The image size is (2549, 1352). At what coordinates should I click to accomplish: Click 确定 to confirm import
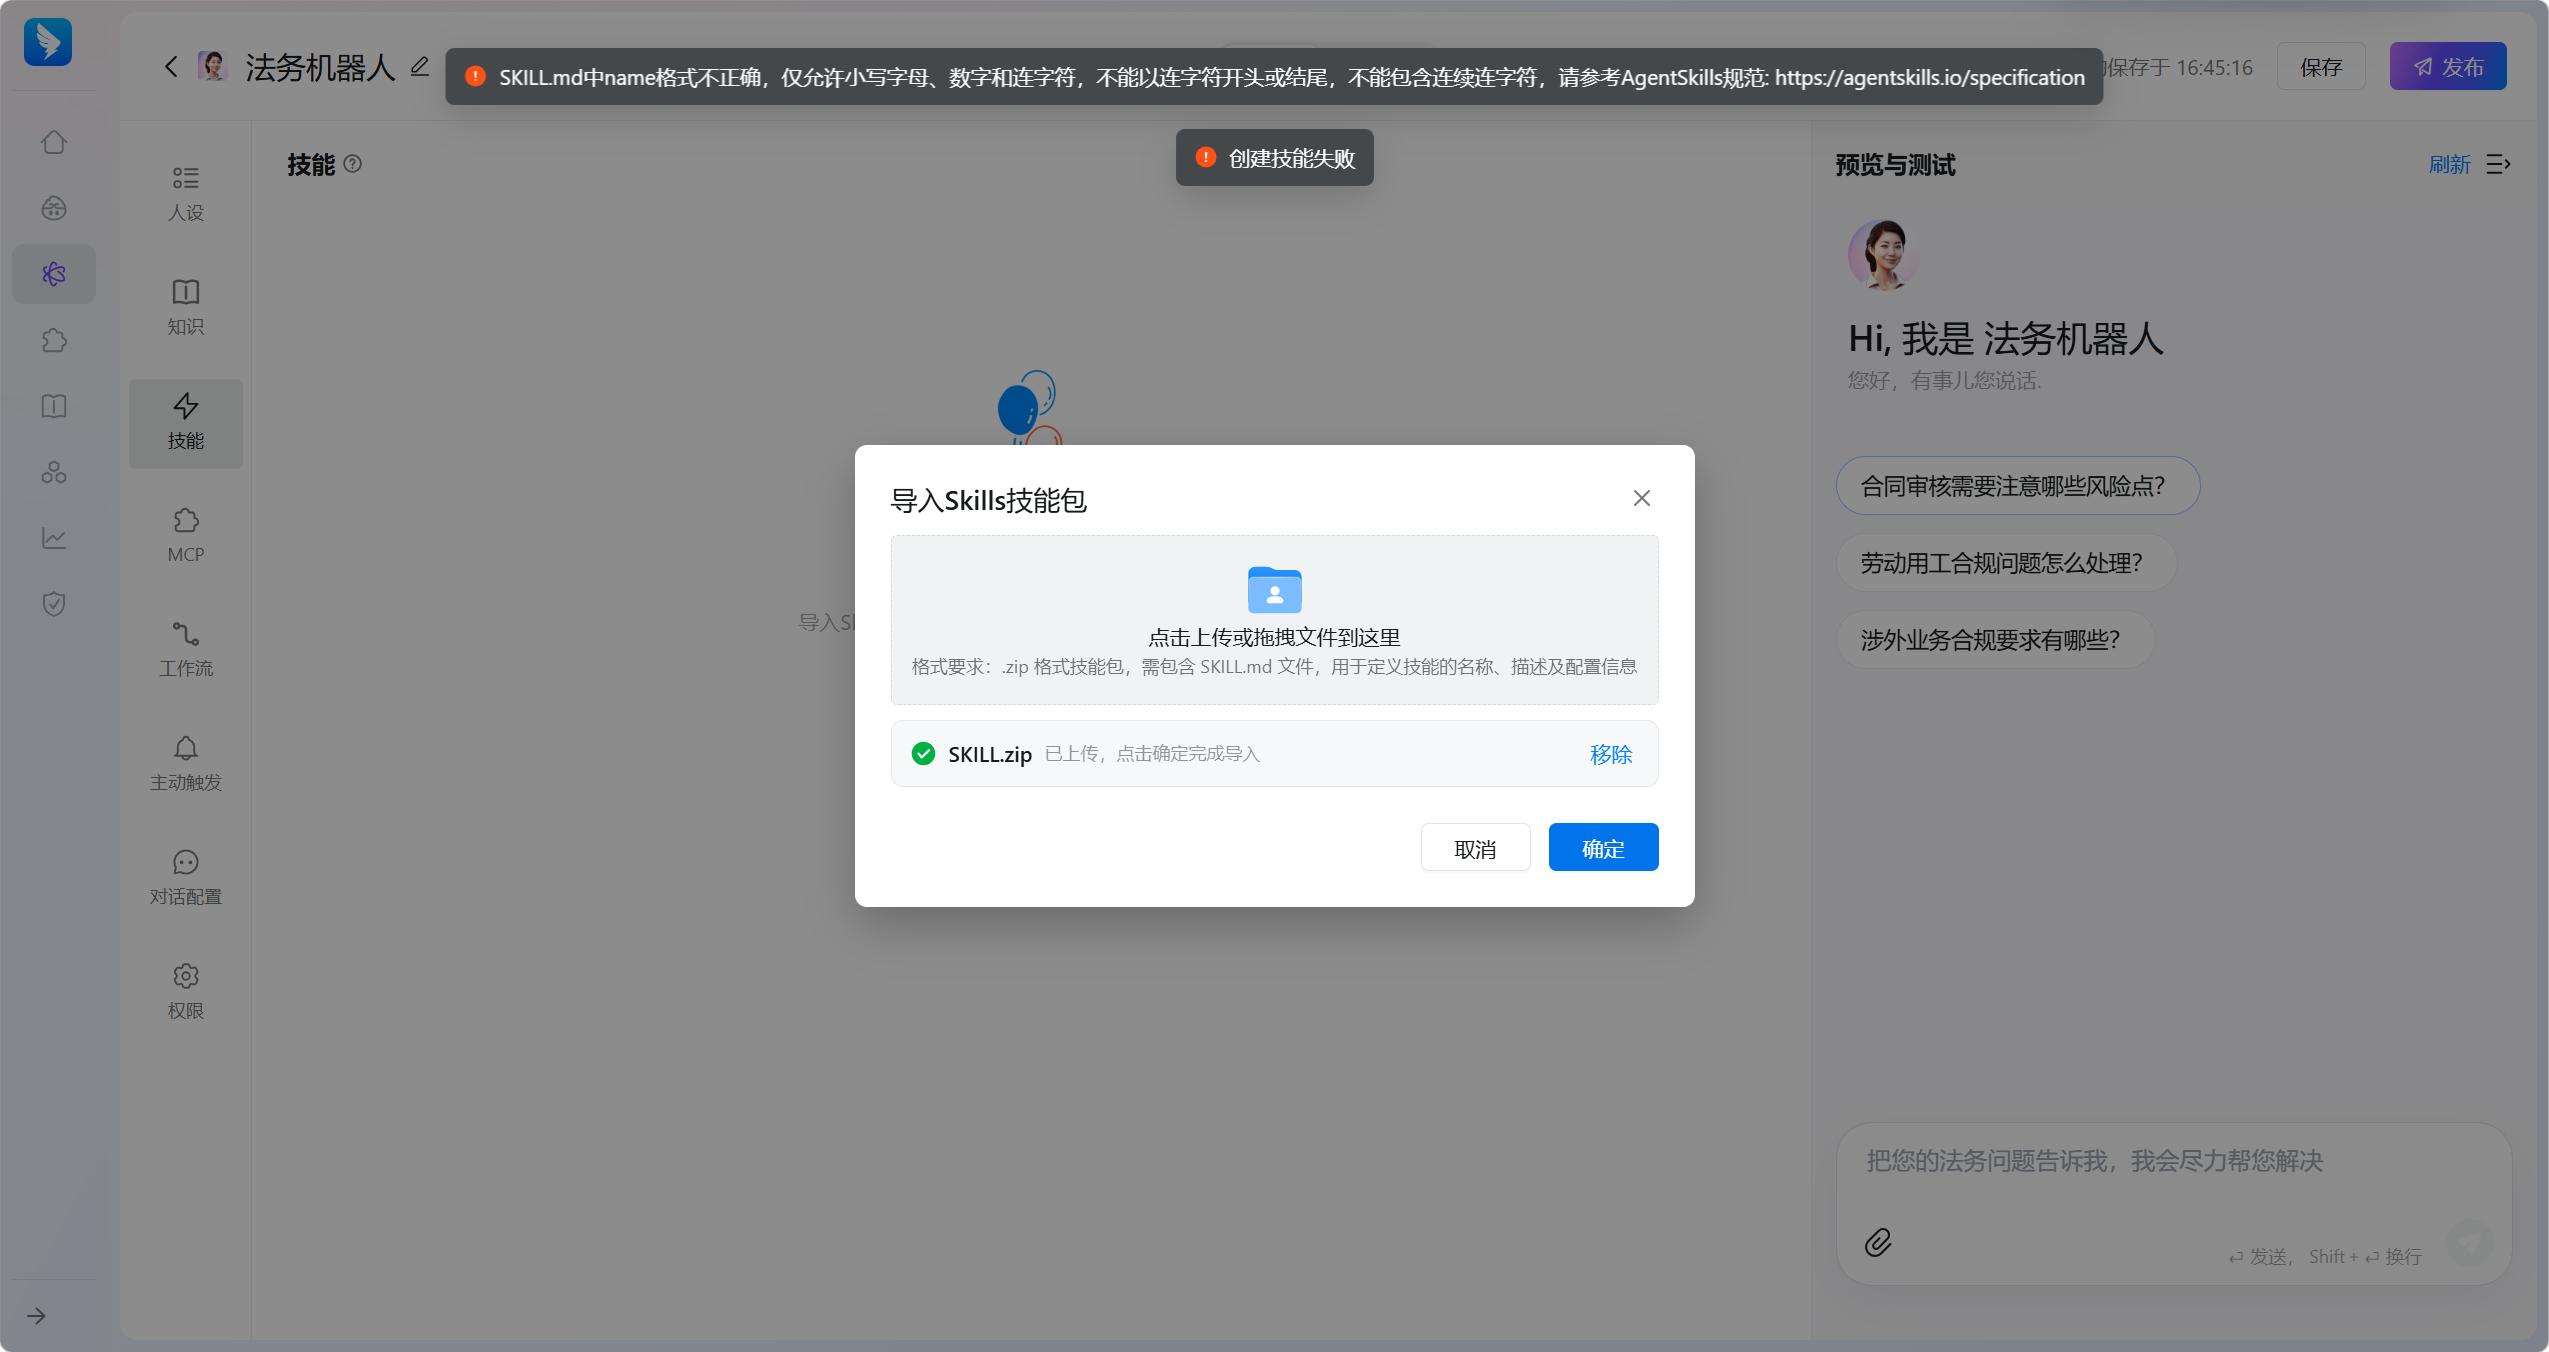[x=1603, y=848]
